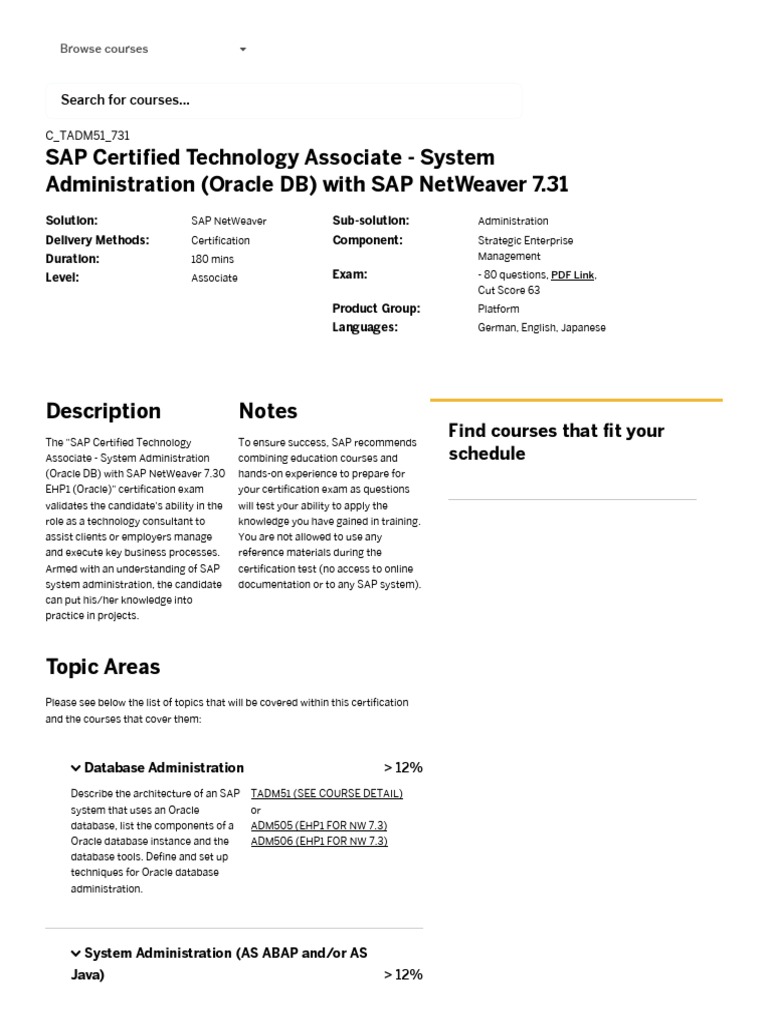Click the Product Group: label
This screenshot has height=1024, width=768.
(x=376, y=309)
